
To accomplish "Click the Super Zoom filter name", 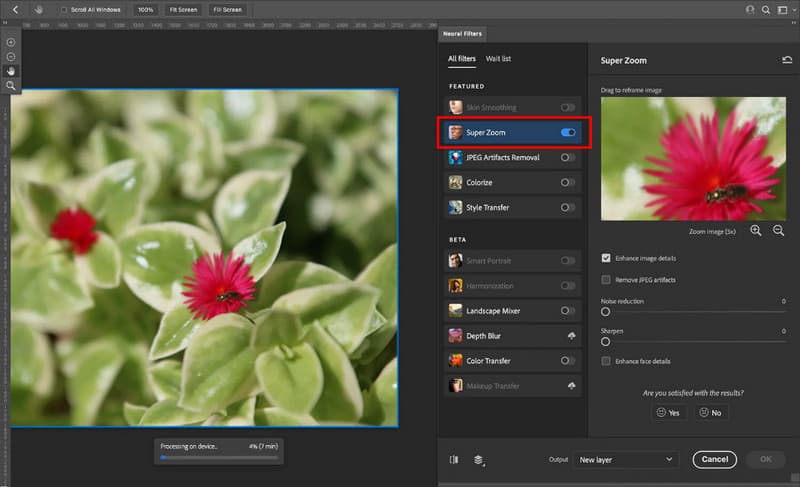I will (486, 133).
